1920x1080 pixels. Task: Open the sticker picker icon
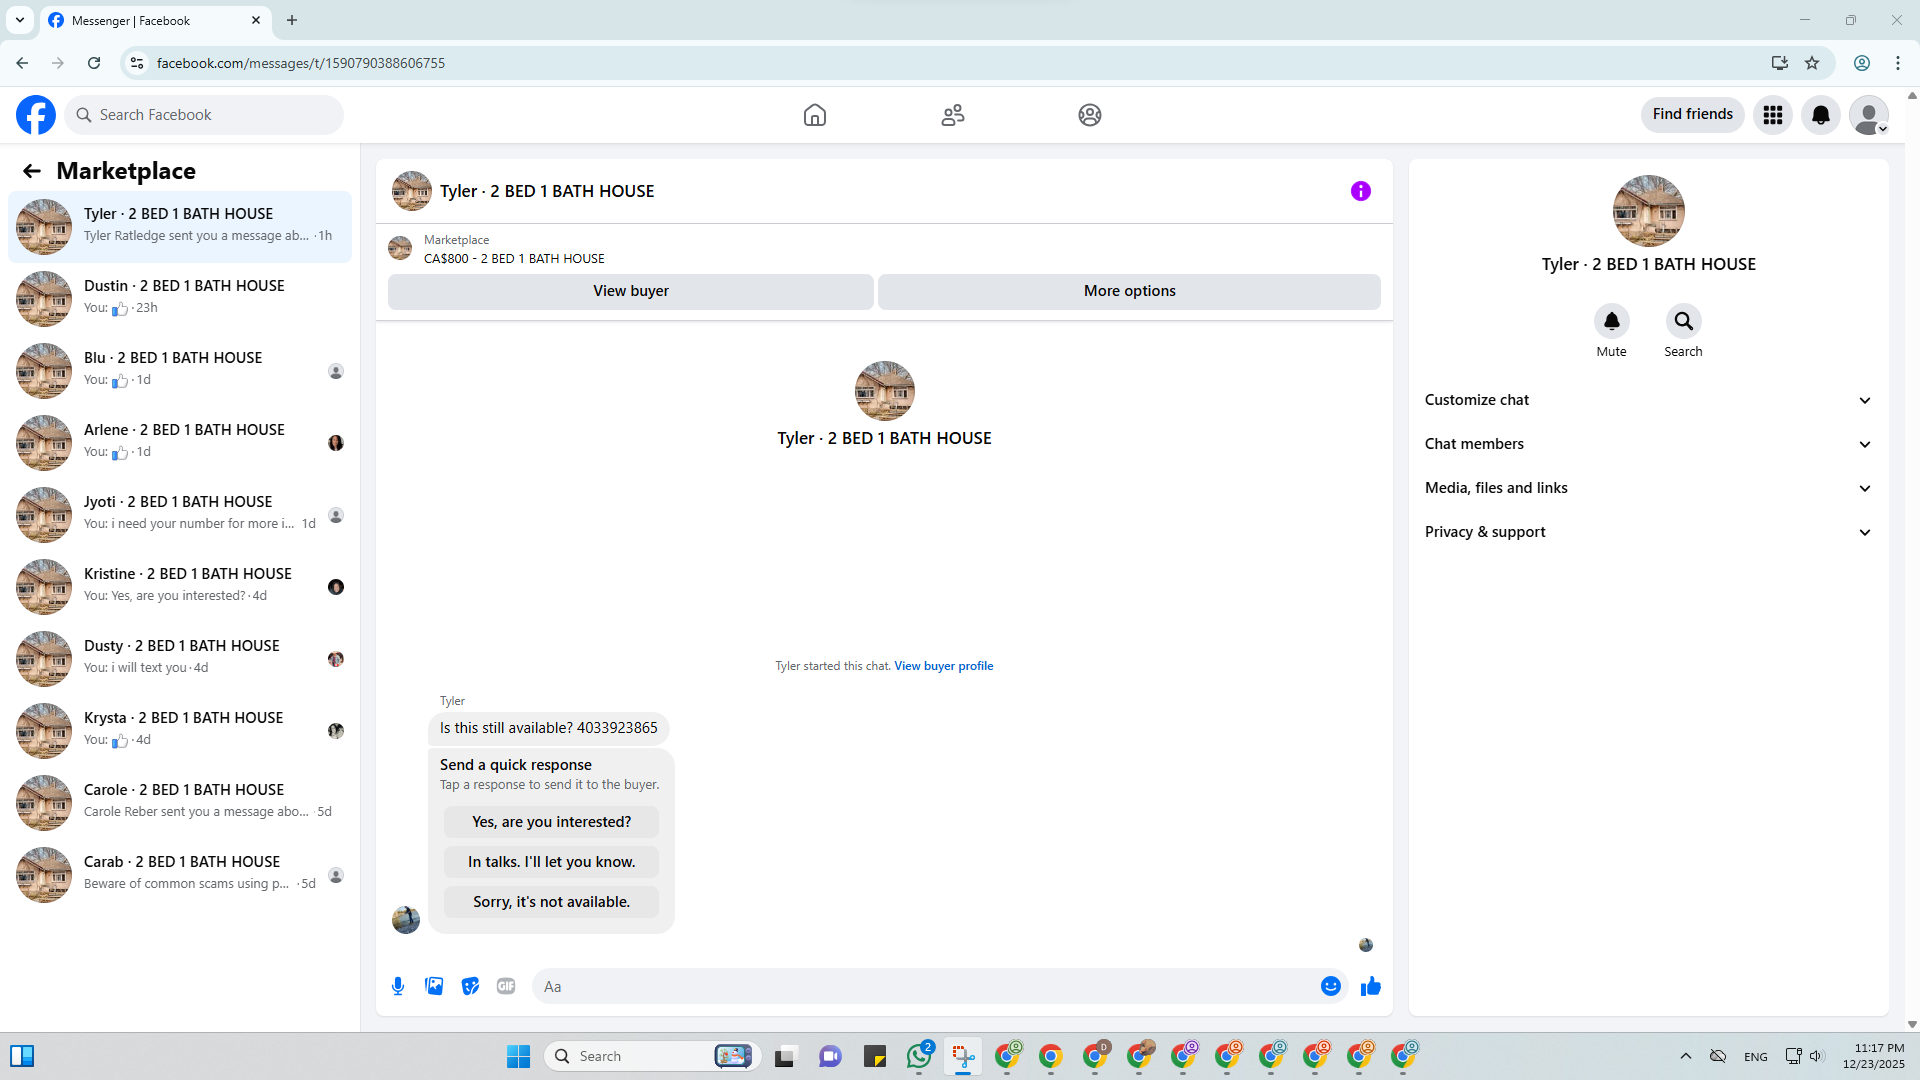470,986
